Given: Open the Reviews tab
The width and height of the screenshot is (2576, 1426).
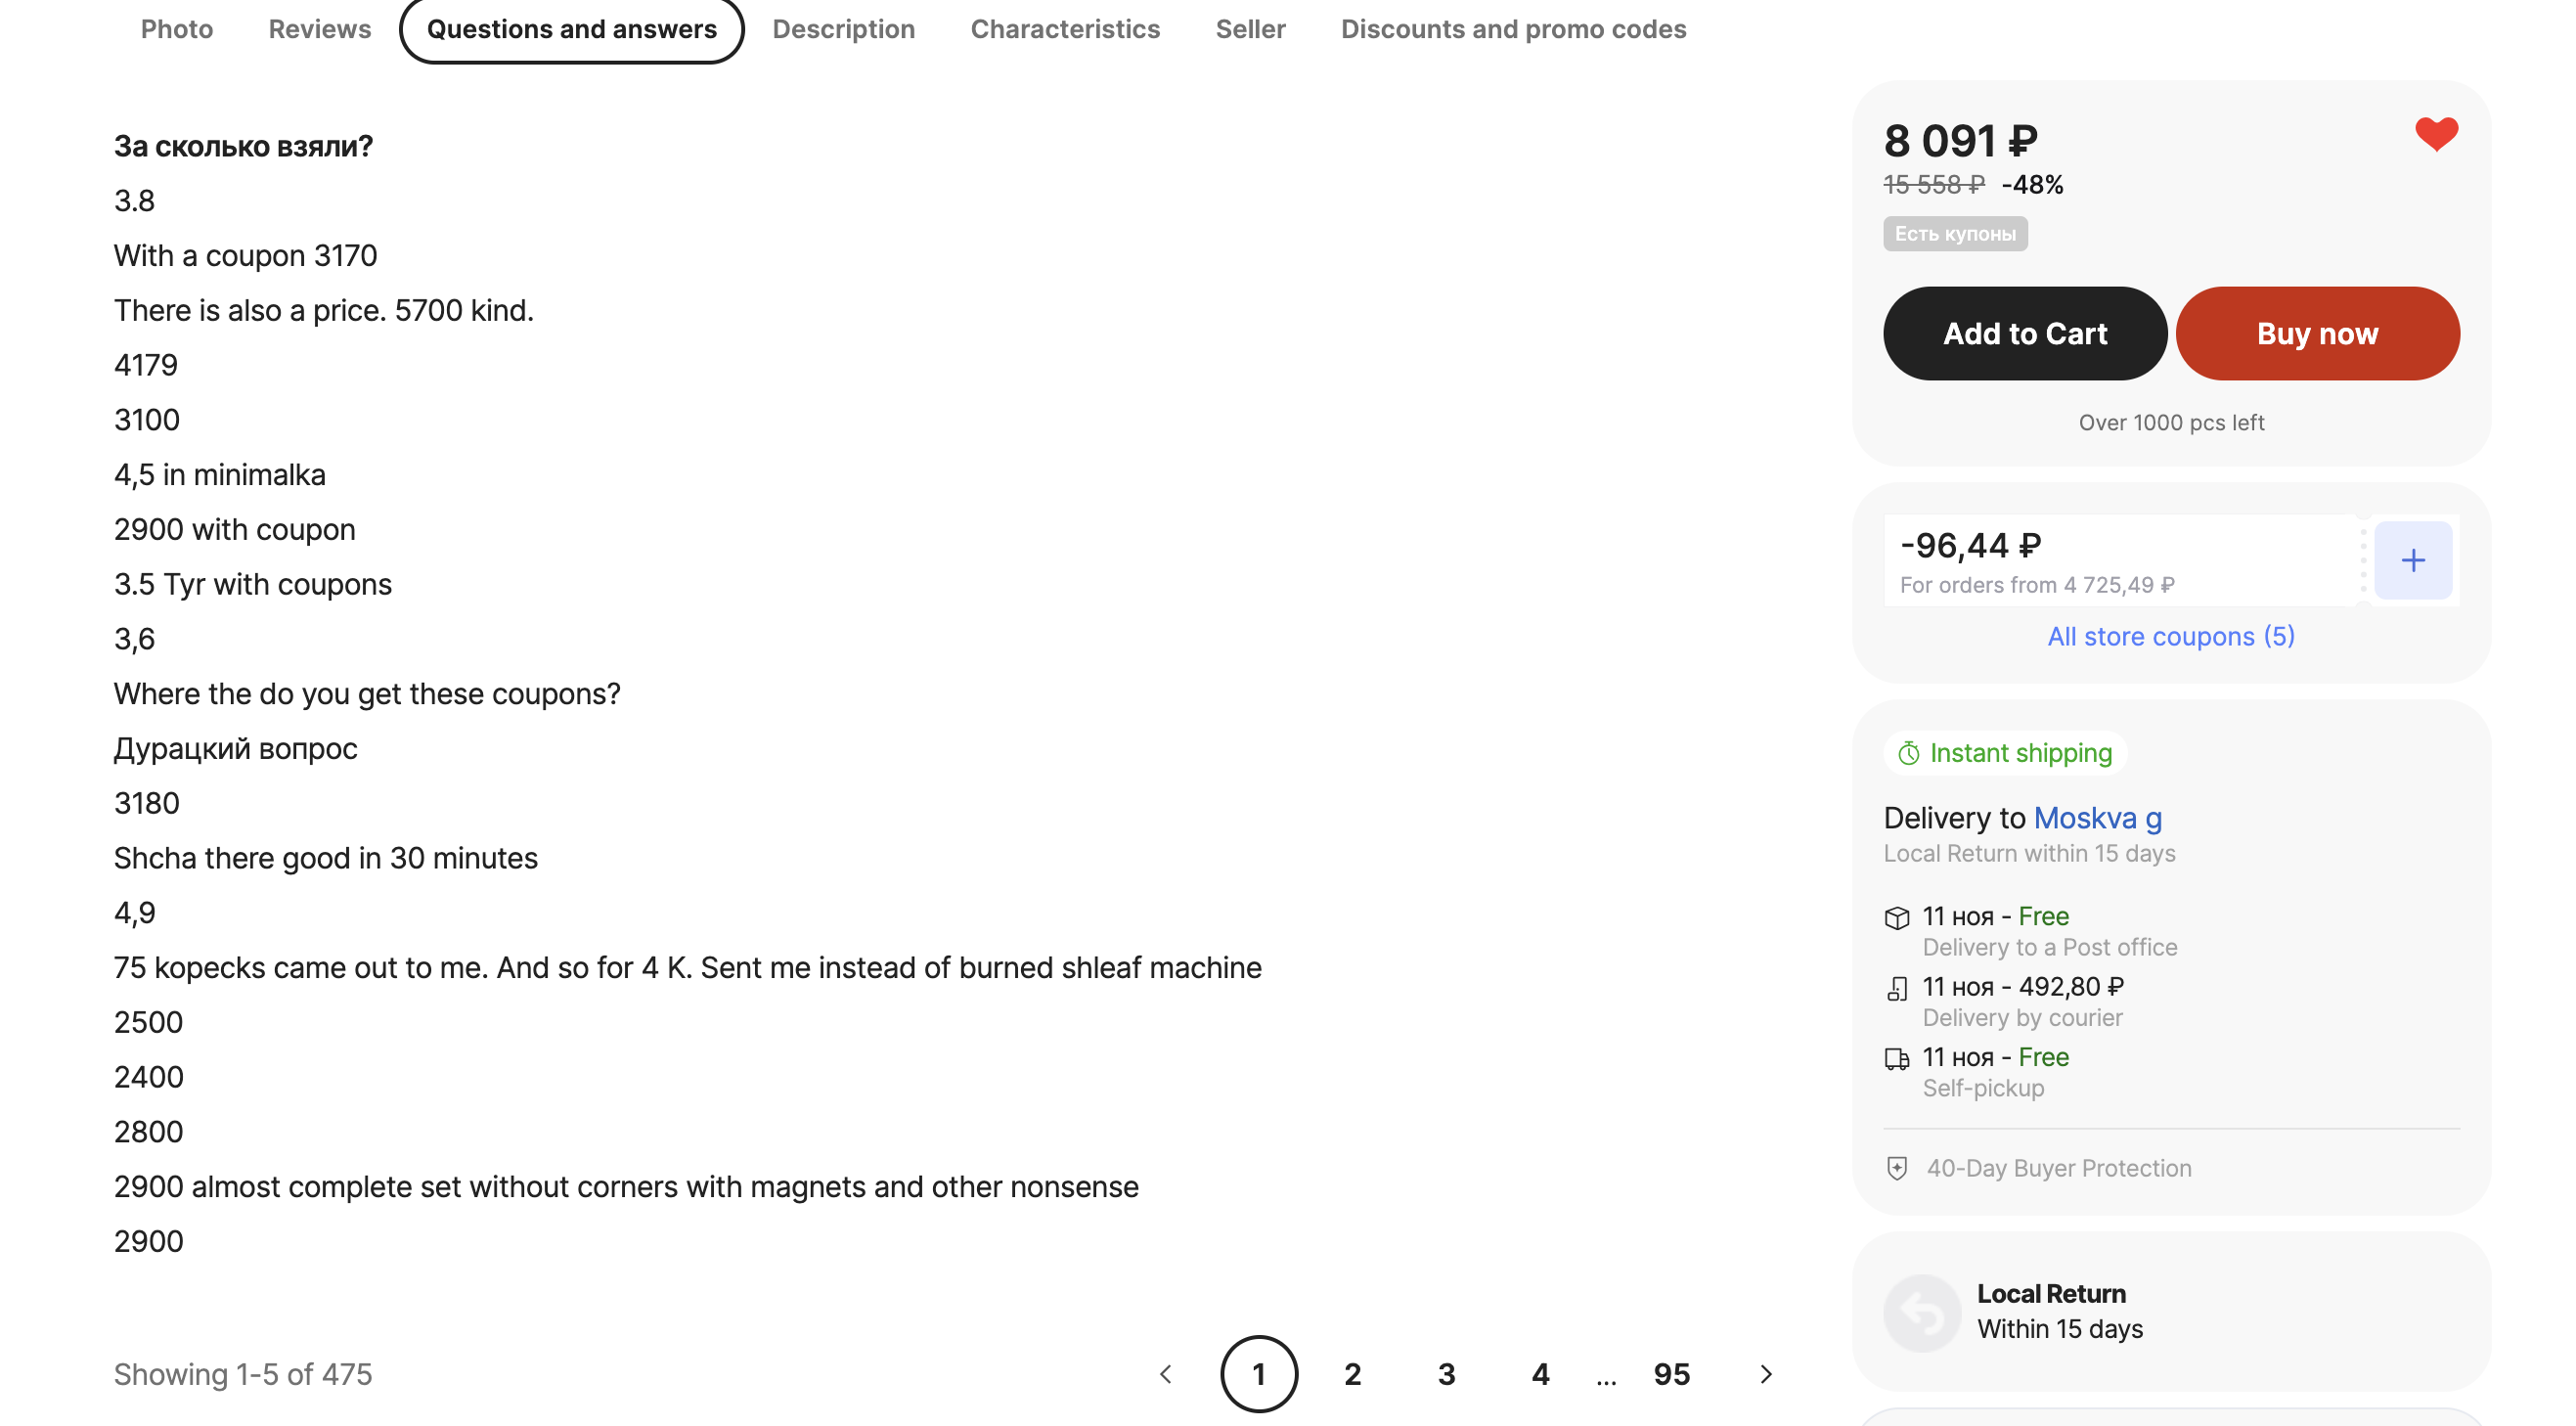Looking at the screenshot, I should [319, 29].
